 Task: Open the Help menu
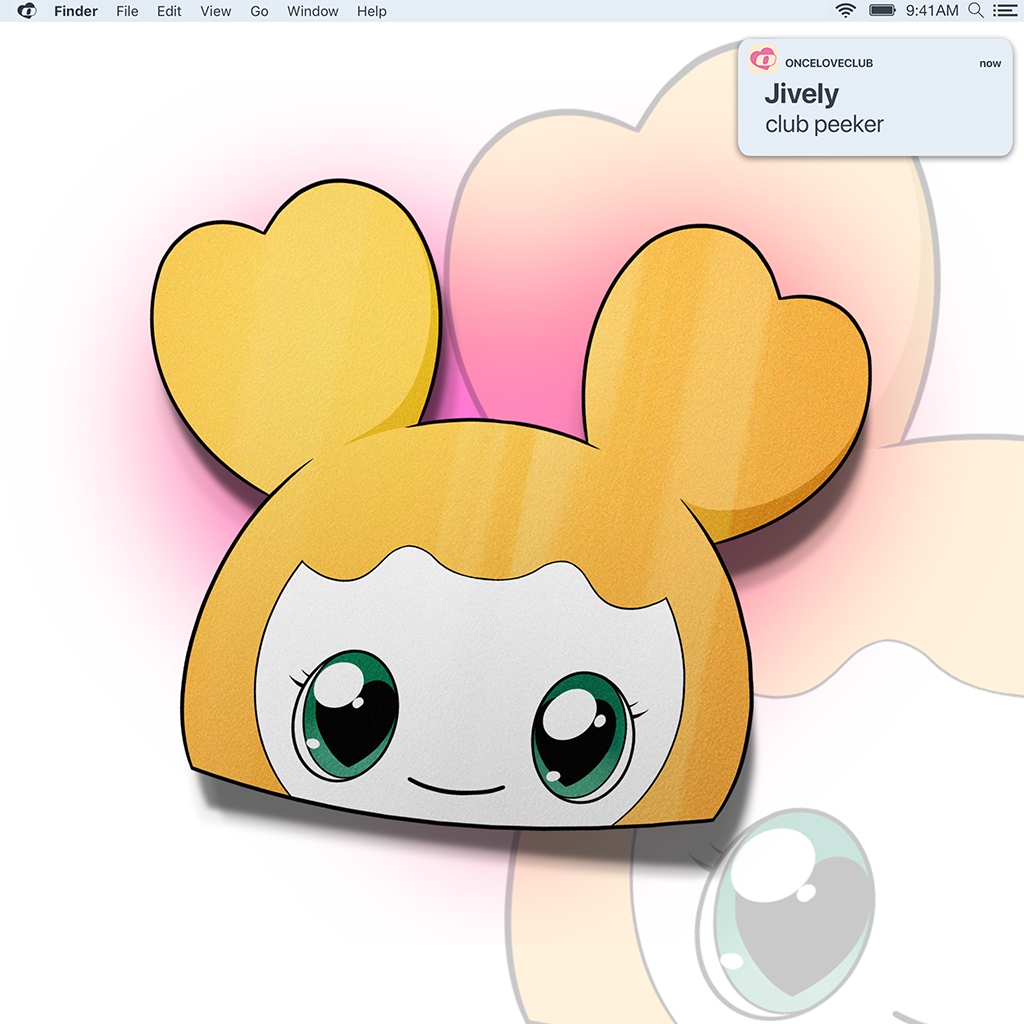(371, 11)
